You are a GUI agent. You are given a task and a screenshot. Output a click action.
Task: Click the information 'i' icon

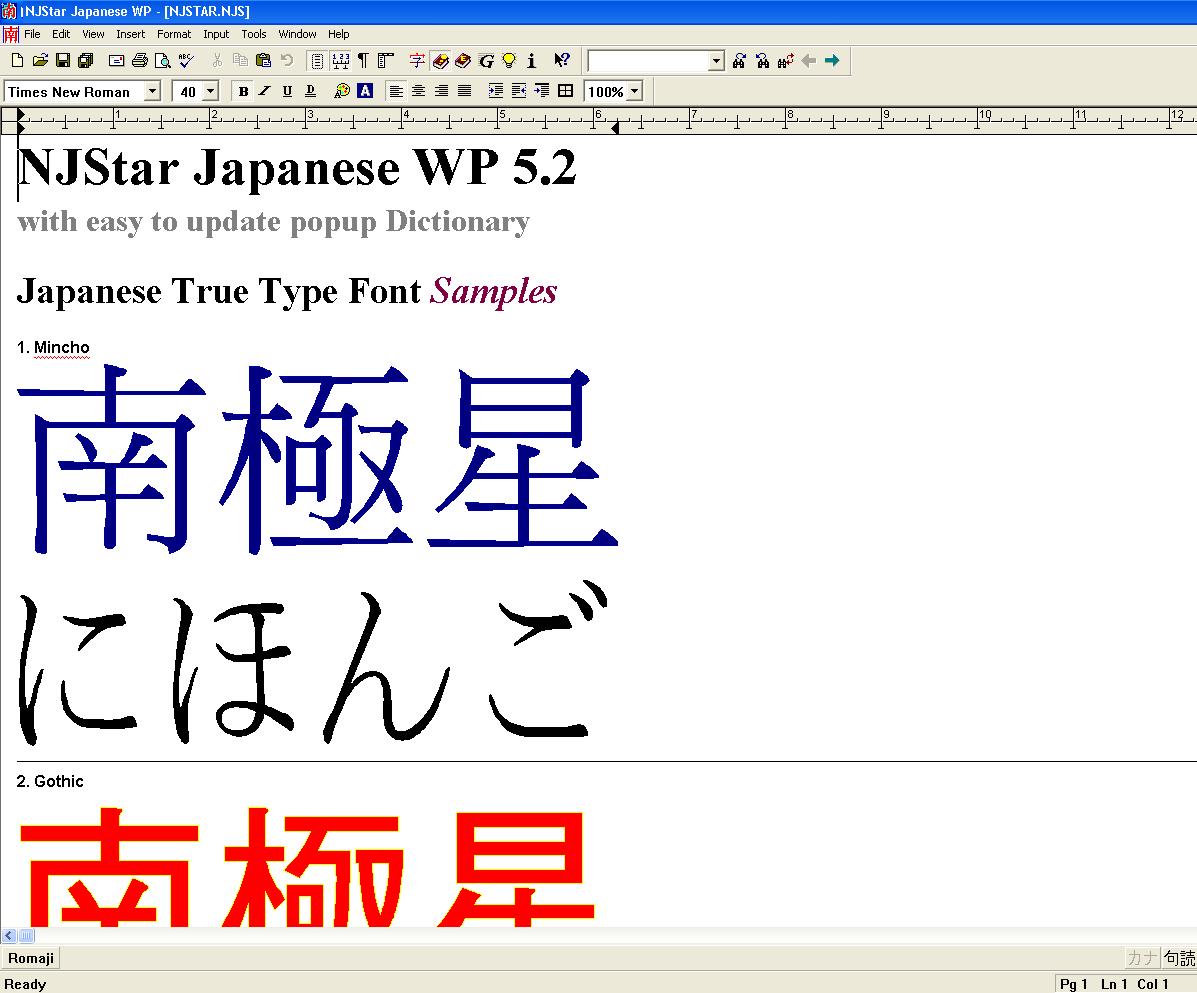[531, 60]
